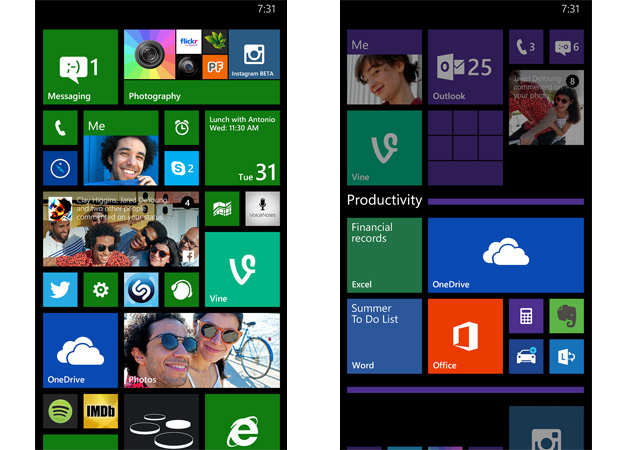Open the calendar tile Lunch with Antonio
The image size is (630, 450).
[242, 148]
